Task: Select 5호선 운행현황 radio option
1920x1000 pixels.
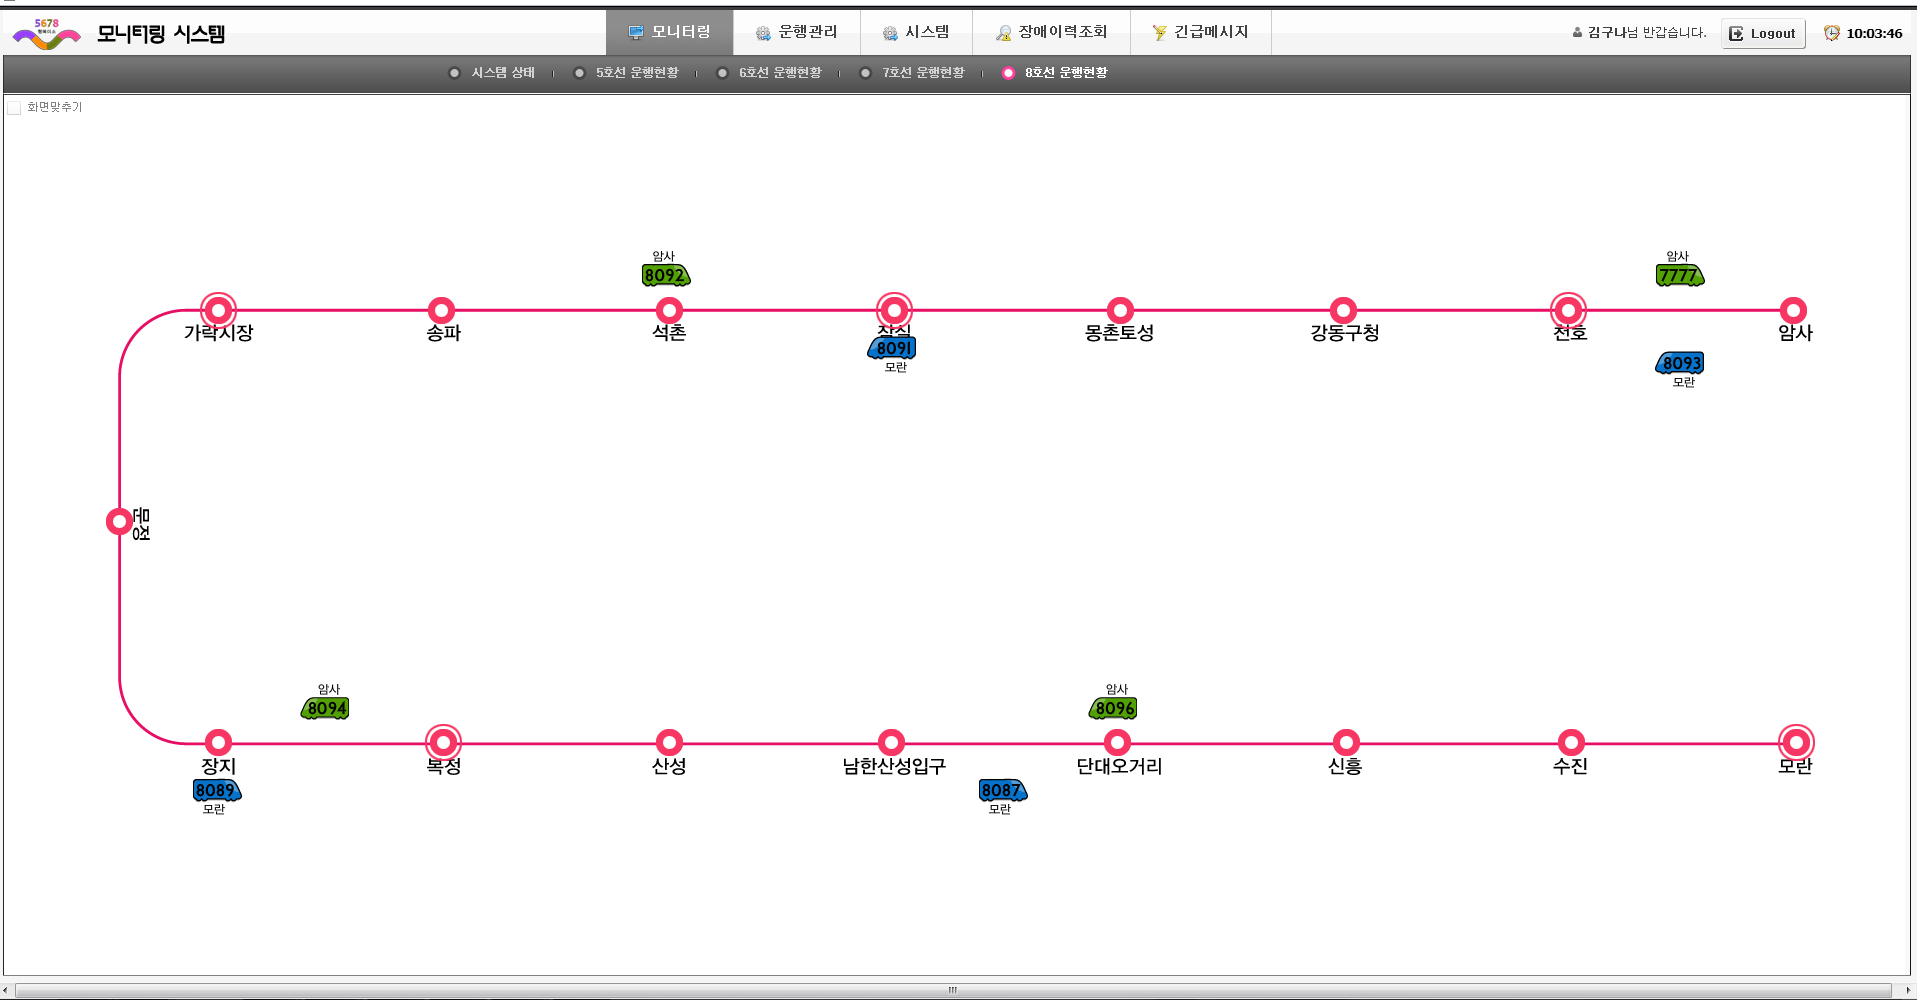Action: click(579, 73)
